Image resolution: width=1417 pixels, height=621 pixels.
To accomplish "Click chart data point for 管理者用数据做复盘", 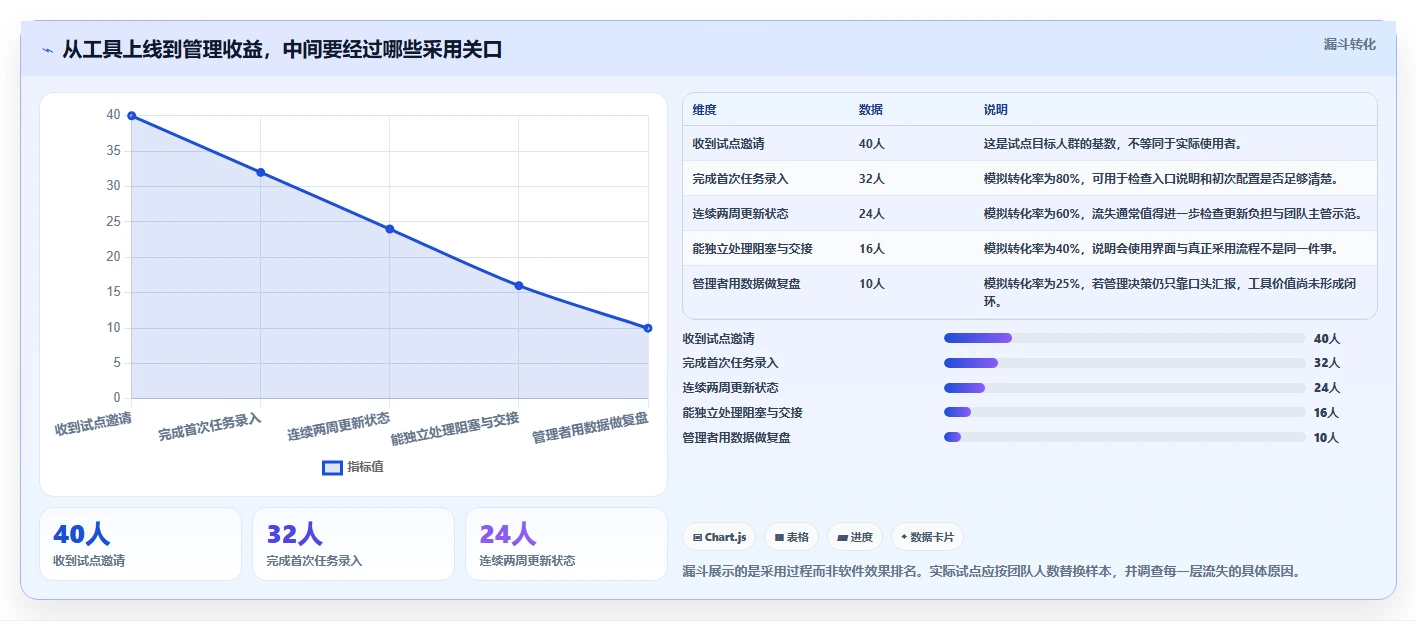I will pos(648,328).
